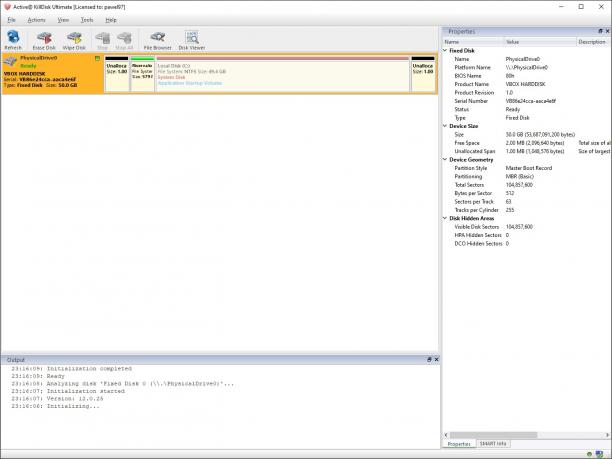Select the HPA Hidden Sectors row
This screenshot has width=612, height=459.
point(527,235)
